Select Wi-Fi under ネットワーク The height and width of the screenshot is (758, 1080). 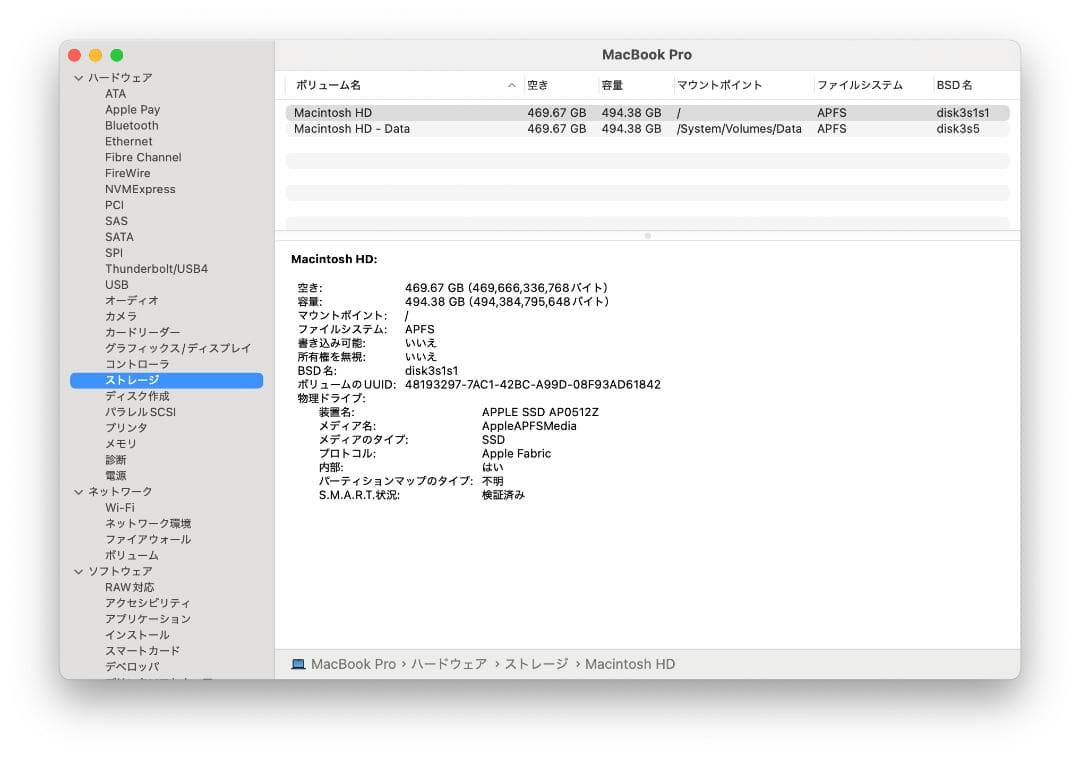(x=118, y=507)
